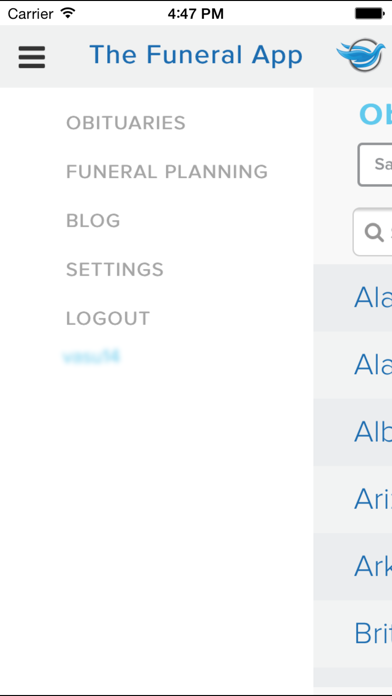Open Settings from the side menu
This screenshot has width=392, height=696.
(x=115, y=269)
